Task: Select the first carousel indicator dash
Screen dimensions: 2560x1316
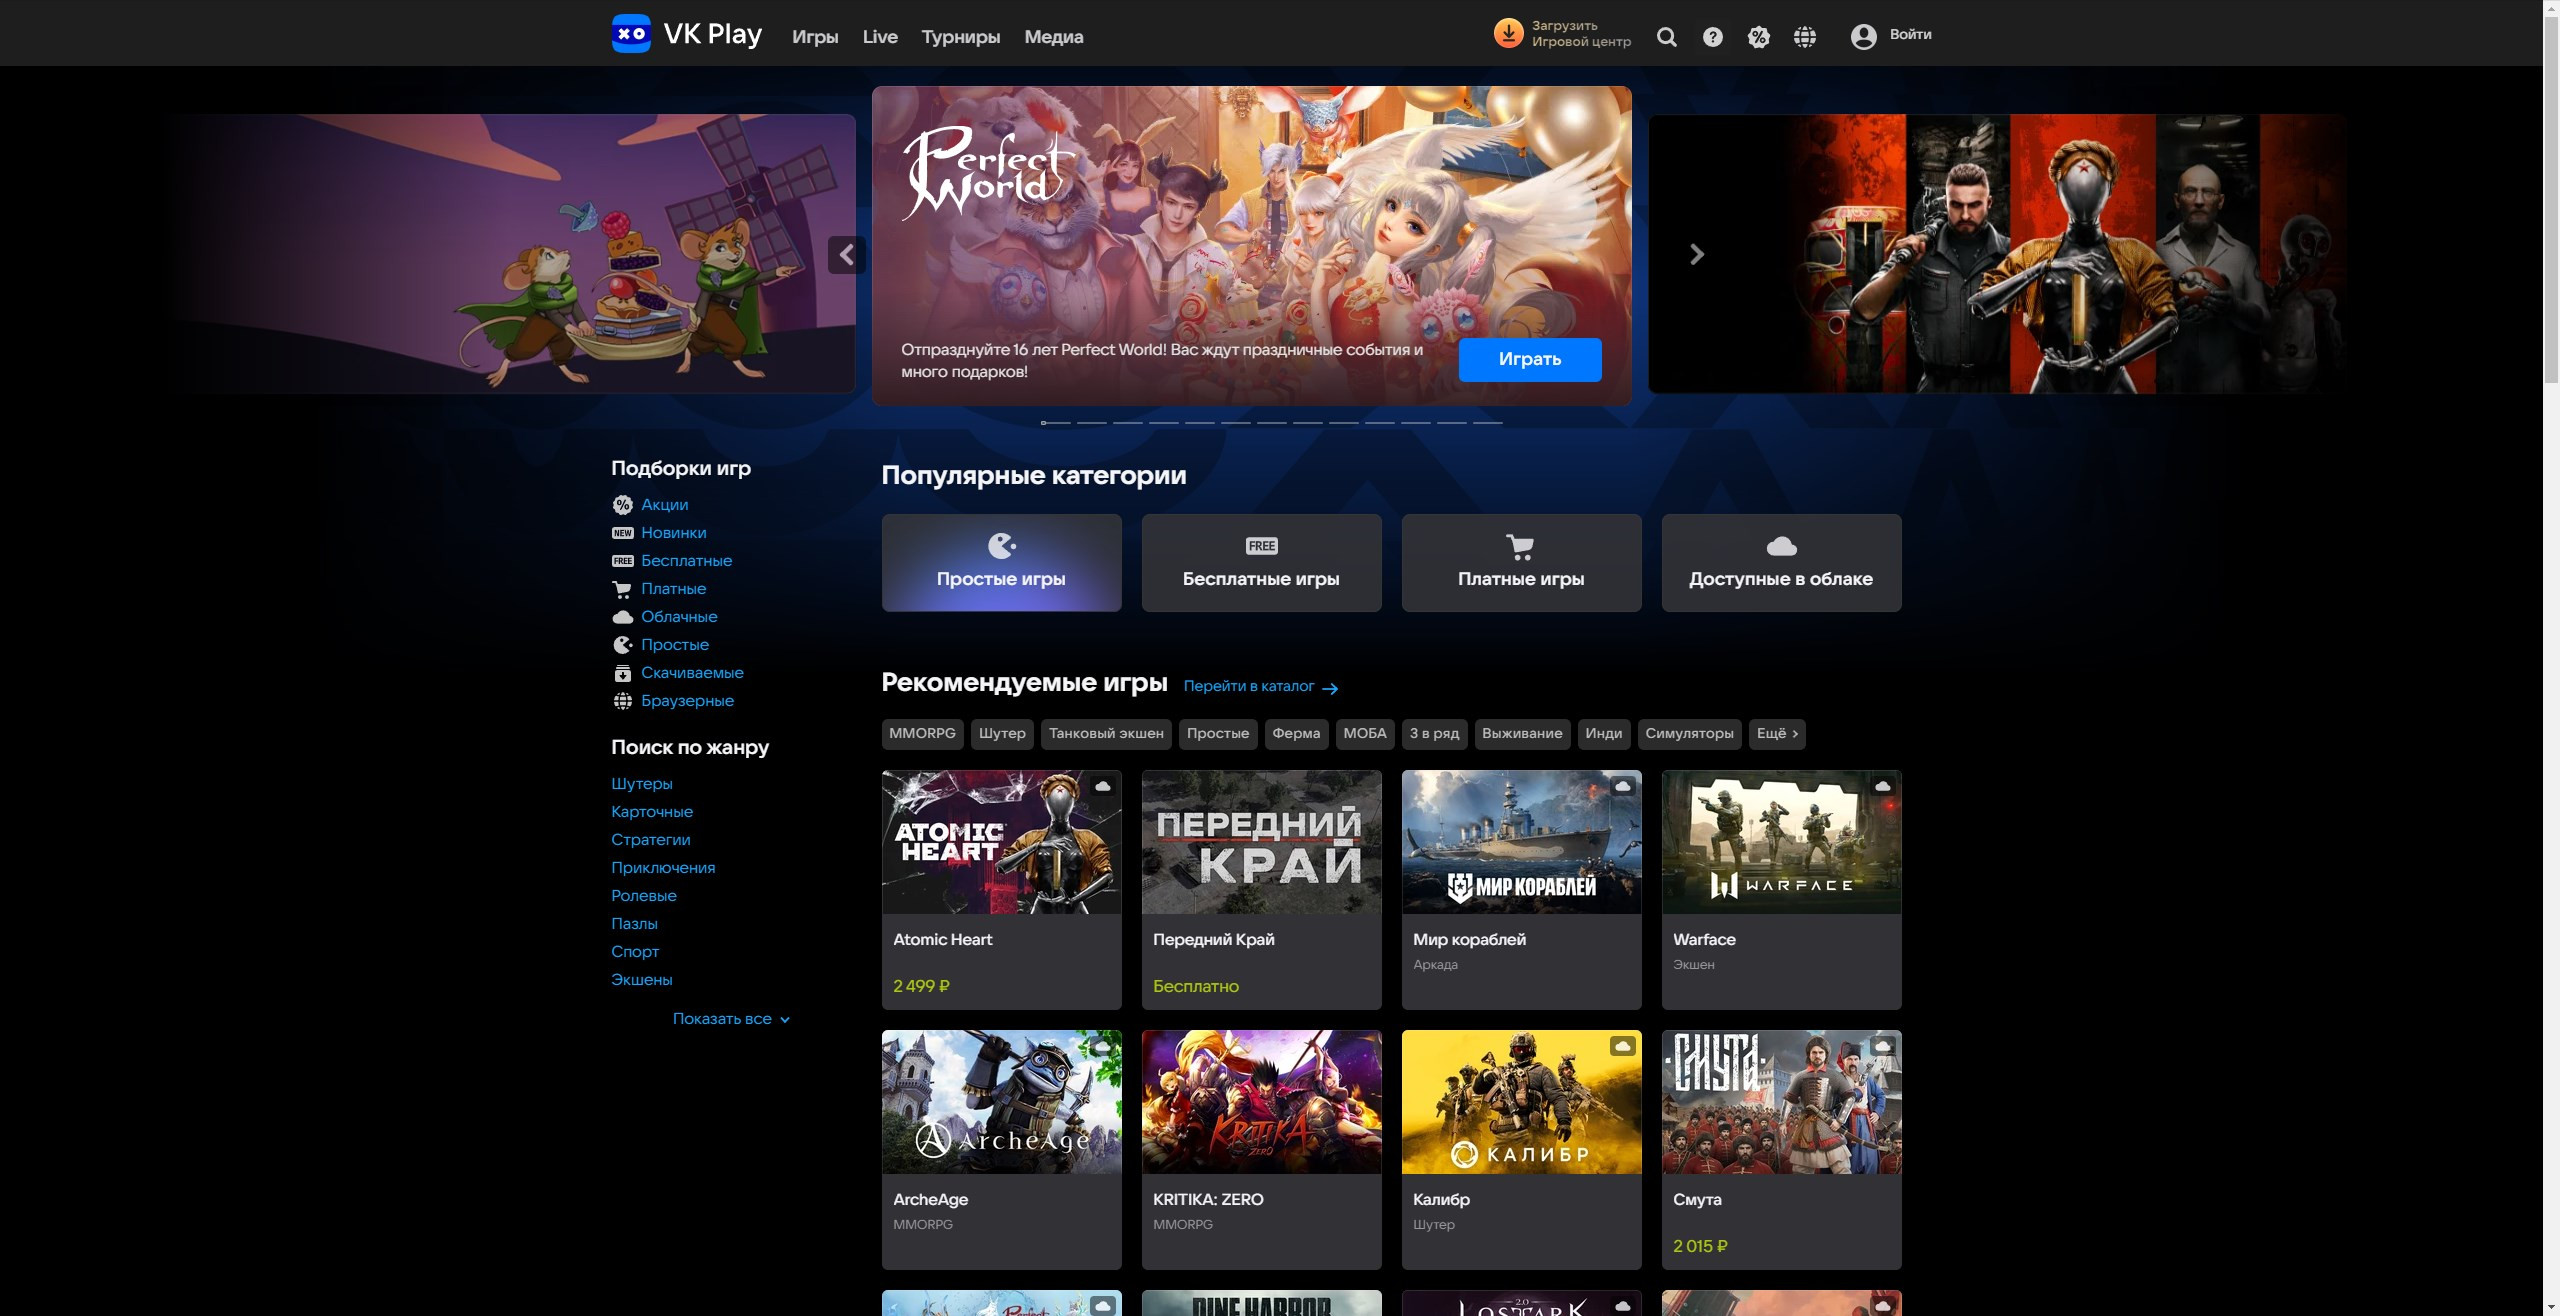Action: pyautogui.click(x=1056, y=423)
